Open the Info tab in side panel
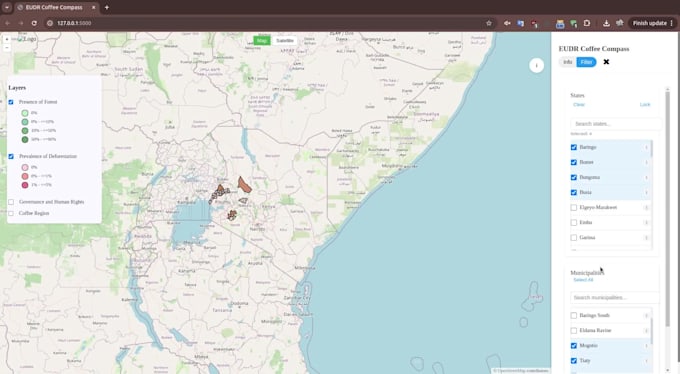Screen dimensions: 680x374 (x=568, y=62)
